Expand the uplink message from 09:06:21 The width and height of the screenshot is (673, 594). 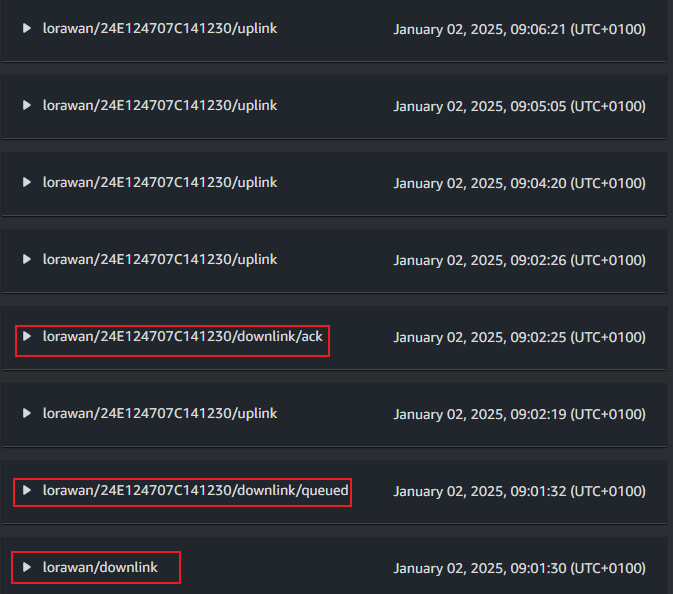[27, 28]
